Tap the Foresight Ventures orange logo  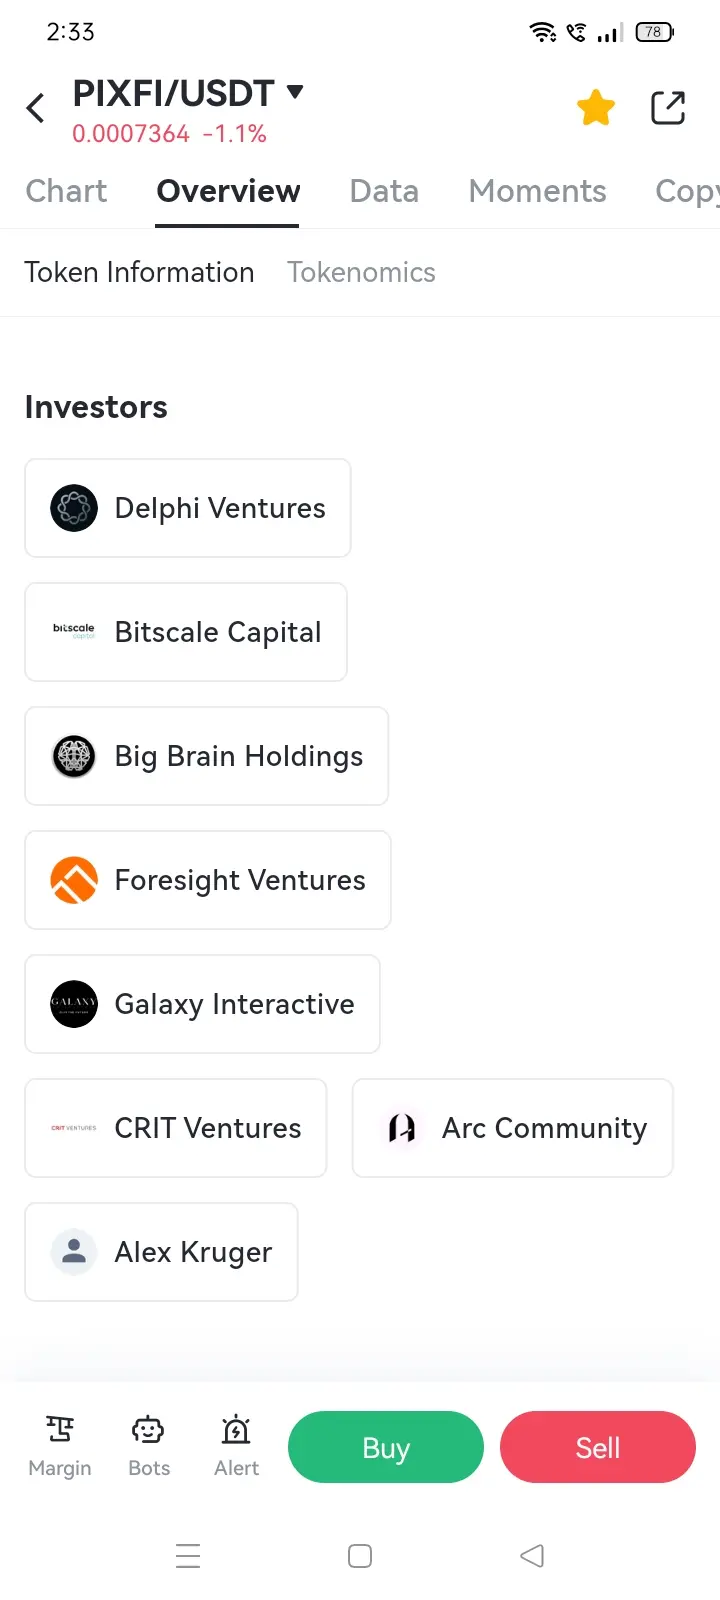(x=74, y=880)
